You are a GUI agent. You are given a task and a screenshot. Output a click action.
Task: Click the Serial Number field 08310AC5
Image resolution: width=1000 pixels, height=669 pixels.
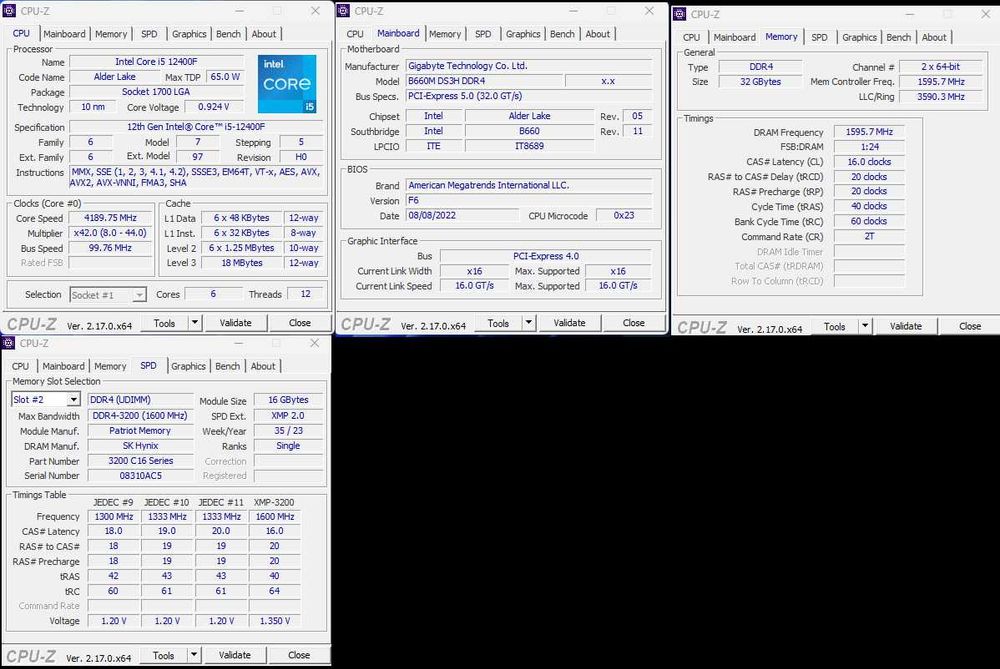click(x=140, y=475)
